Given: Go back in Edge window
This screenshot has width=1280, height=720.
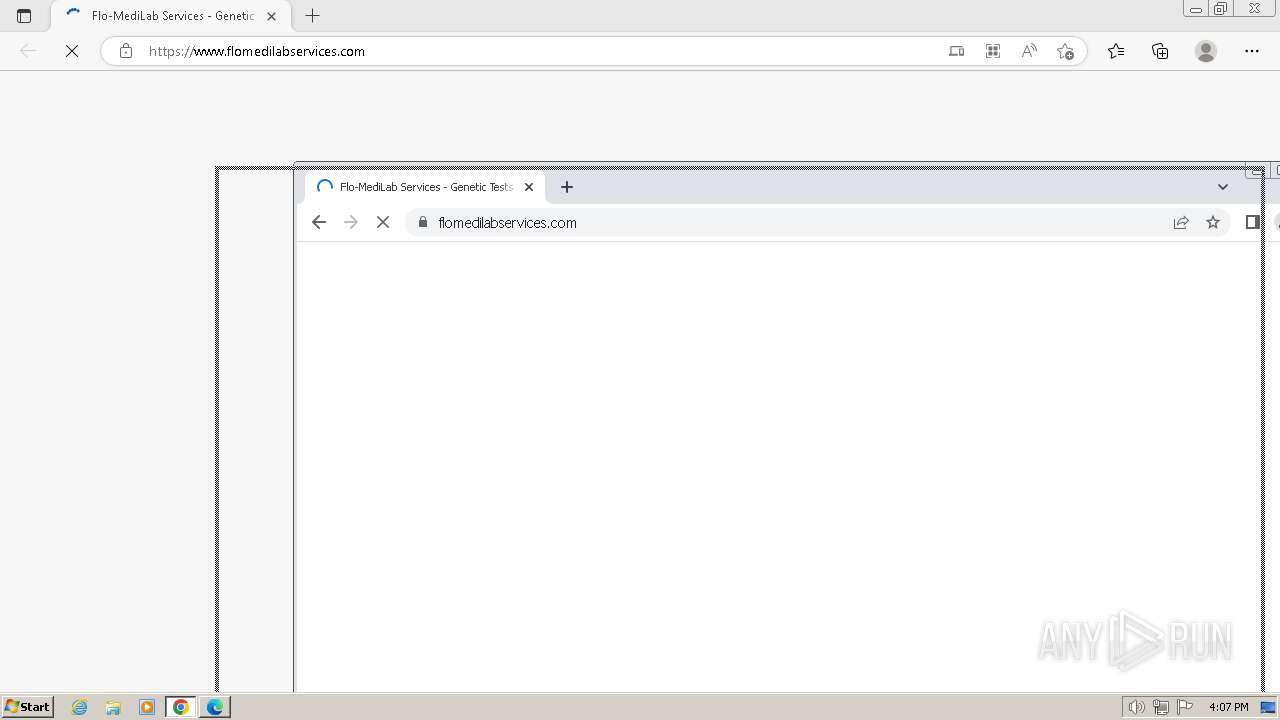Looking at the screenshot, I should pyautogui.click(x=28, y=51).
